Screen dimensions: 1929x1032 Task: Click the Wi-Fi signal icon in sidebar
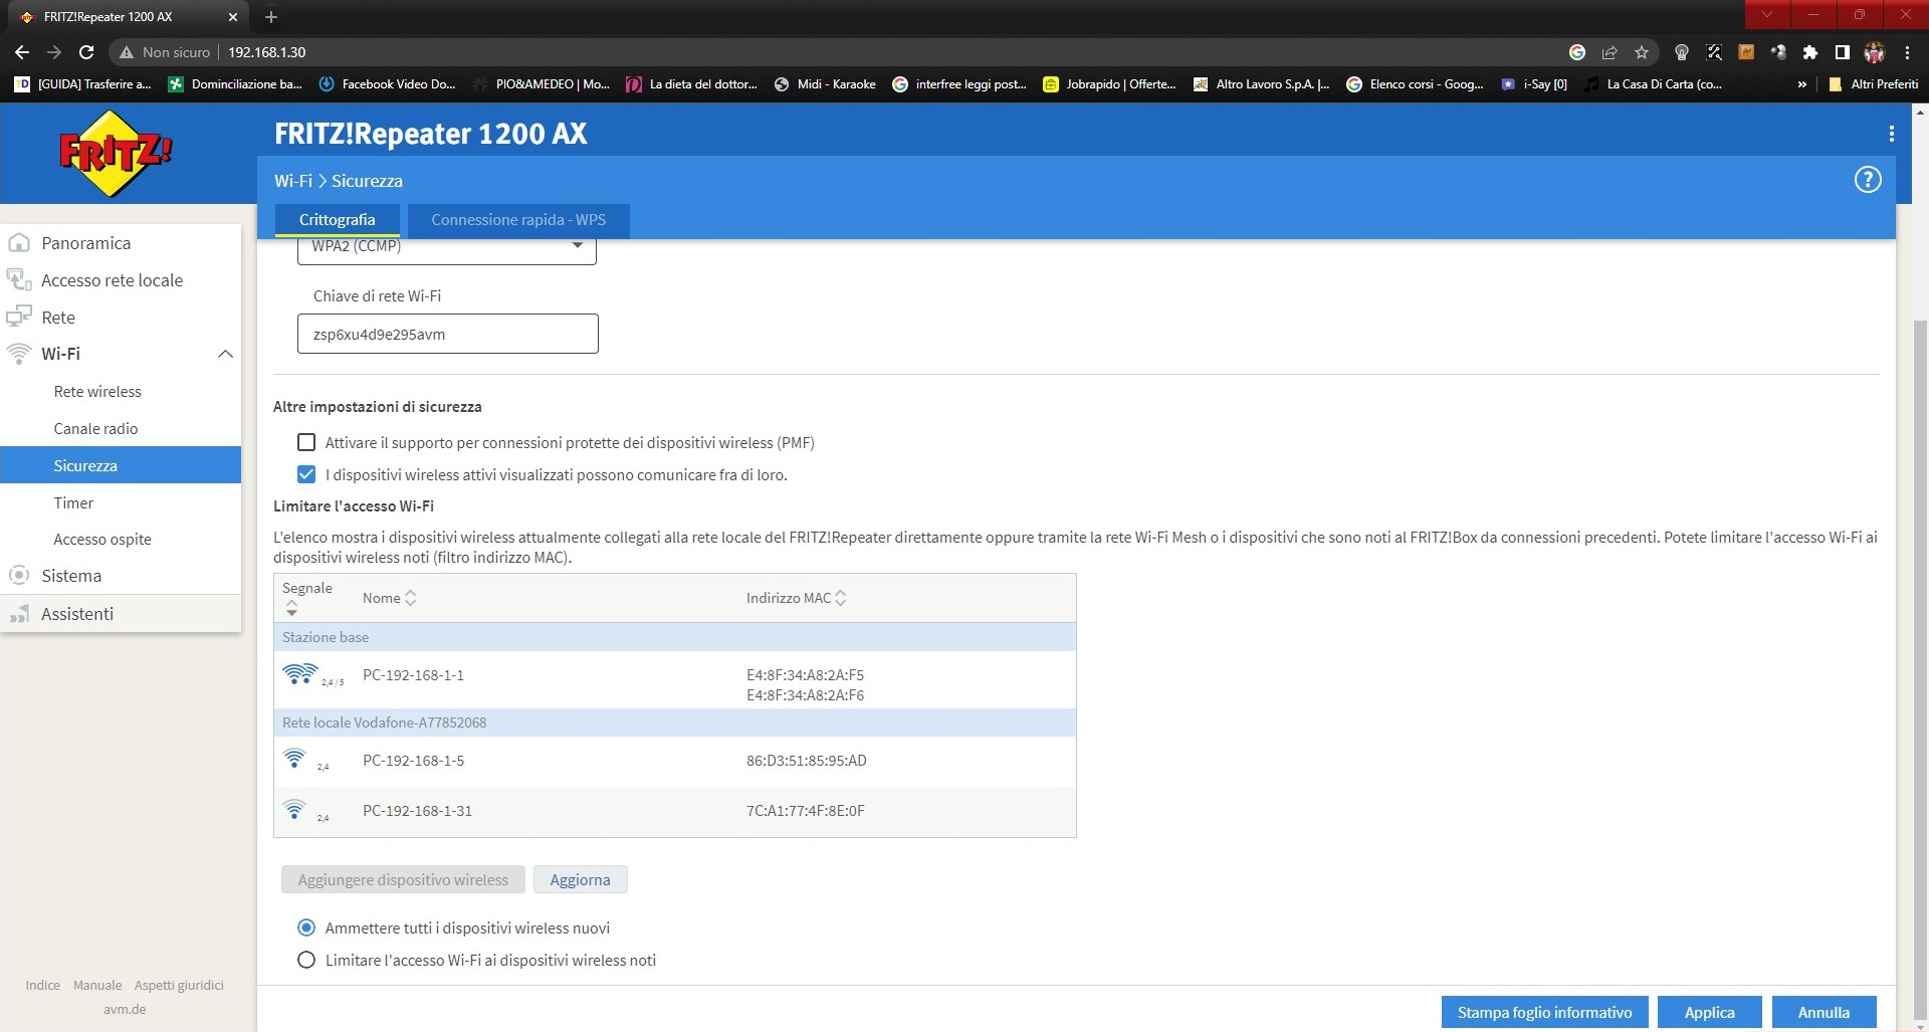19,353
